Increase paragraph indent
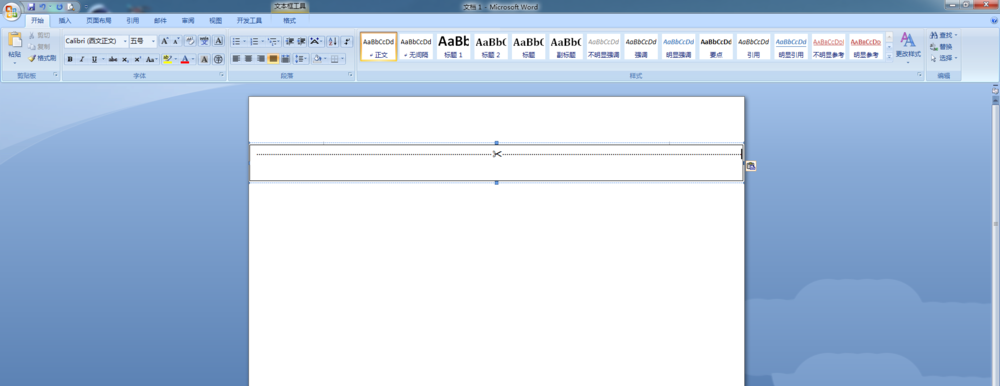Viewport: 1000px width, 386px height. pyautogui.click(x=302, y=41)
